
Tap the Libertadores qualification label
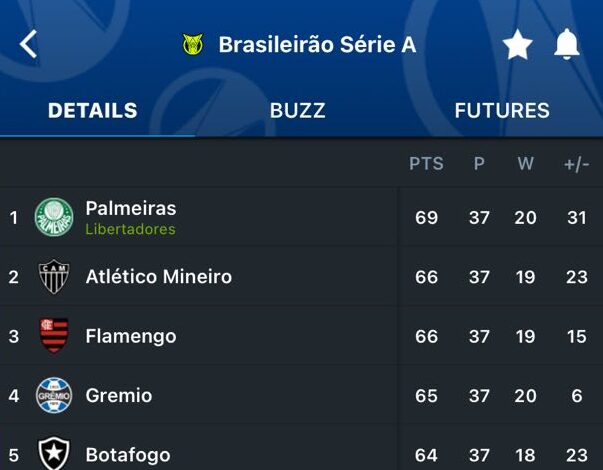130,229
